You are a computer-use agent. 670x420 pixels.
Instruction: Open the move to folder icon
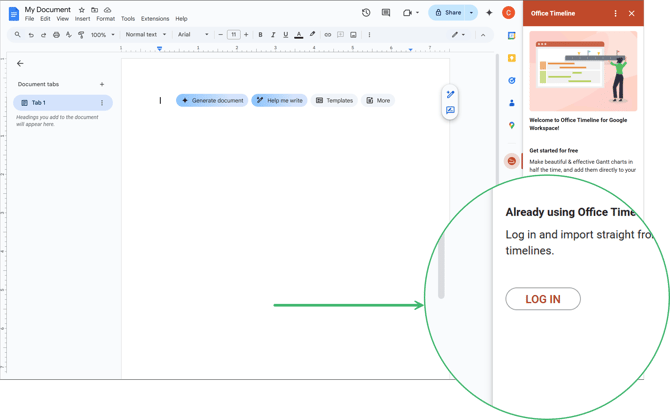click(x=94, y=10)
